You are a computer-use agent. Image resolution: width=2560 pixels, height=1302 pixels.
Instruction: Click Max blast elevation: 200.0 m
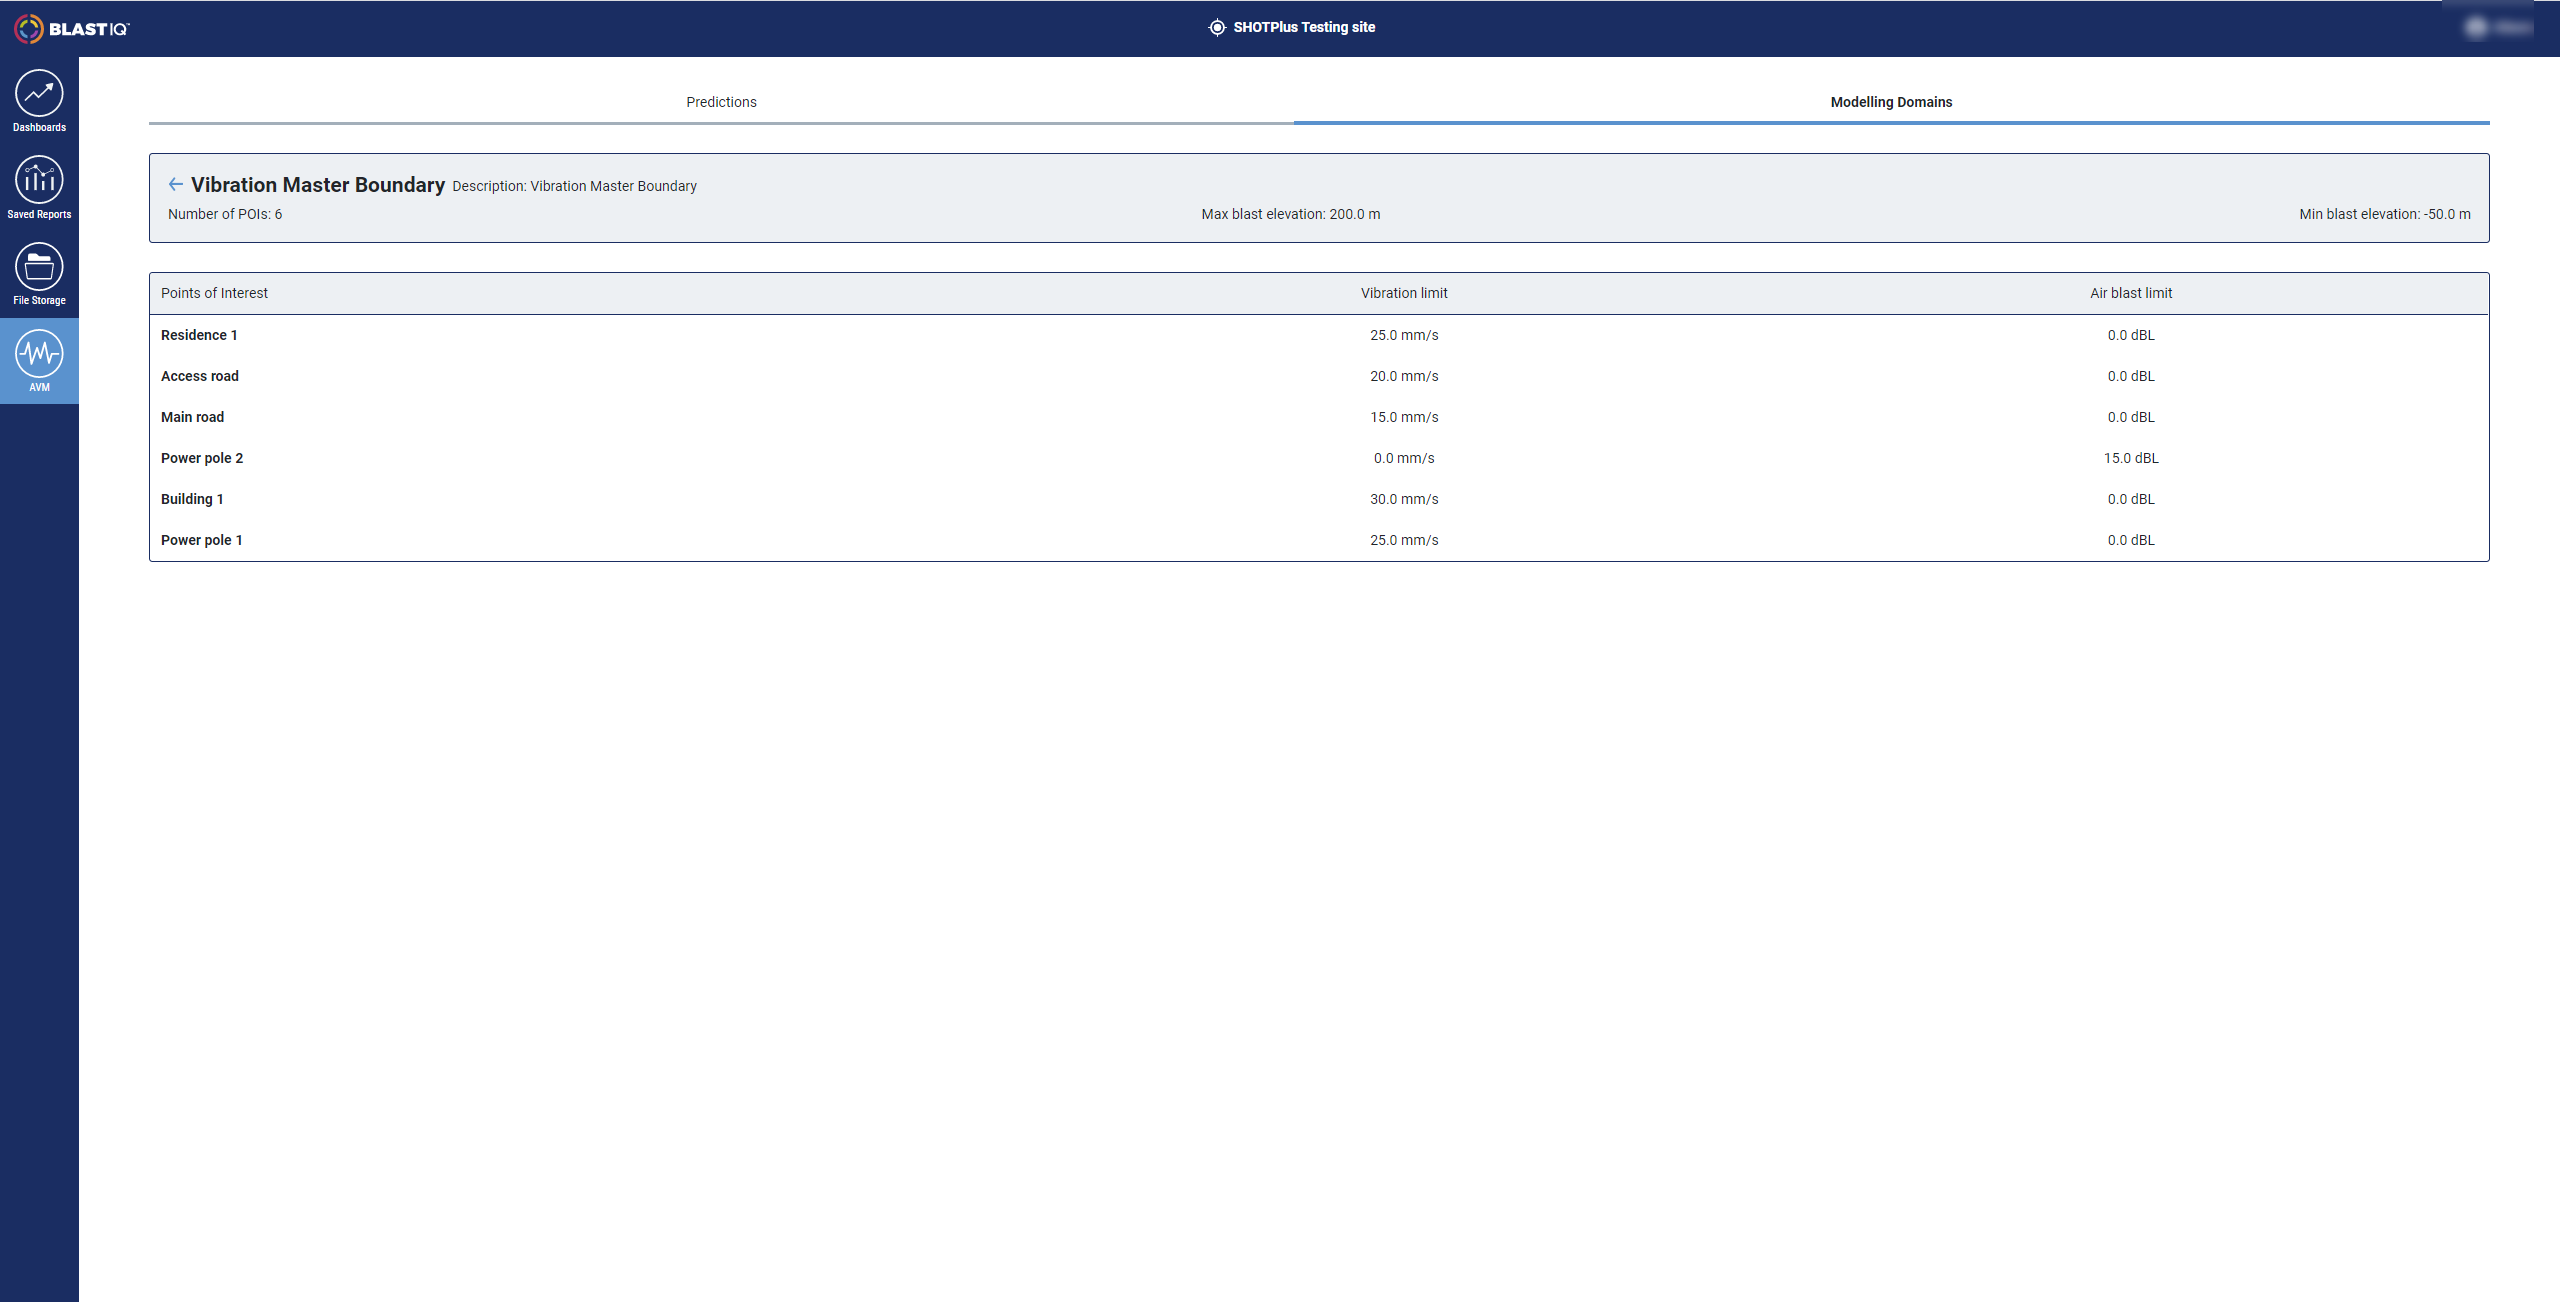click(x=1290, y=214)
